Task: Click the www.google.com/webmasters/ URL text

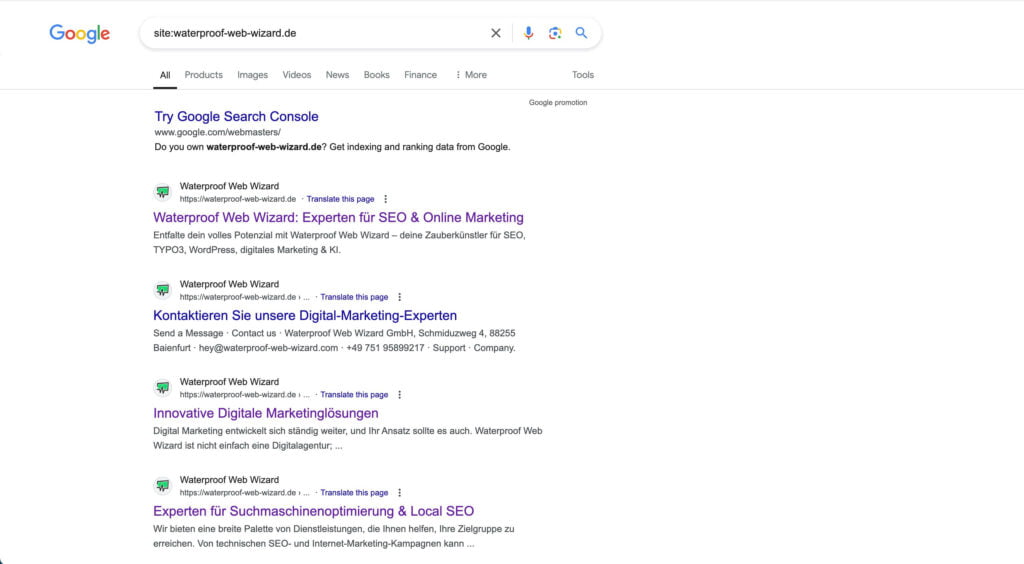Action: point(217,132)
